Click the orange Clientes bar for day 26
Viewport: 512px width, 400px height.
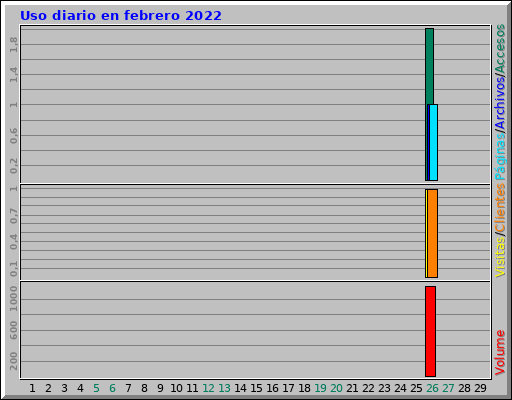pos(433,233)
